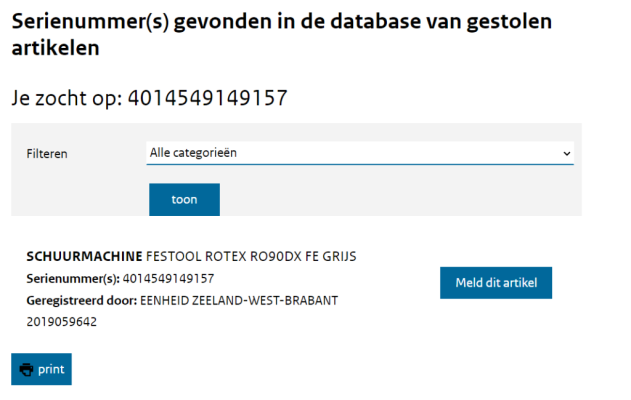Select searched number 4014549149157 in subheading
The image size is (631, 400).
(x=208, y=98)
